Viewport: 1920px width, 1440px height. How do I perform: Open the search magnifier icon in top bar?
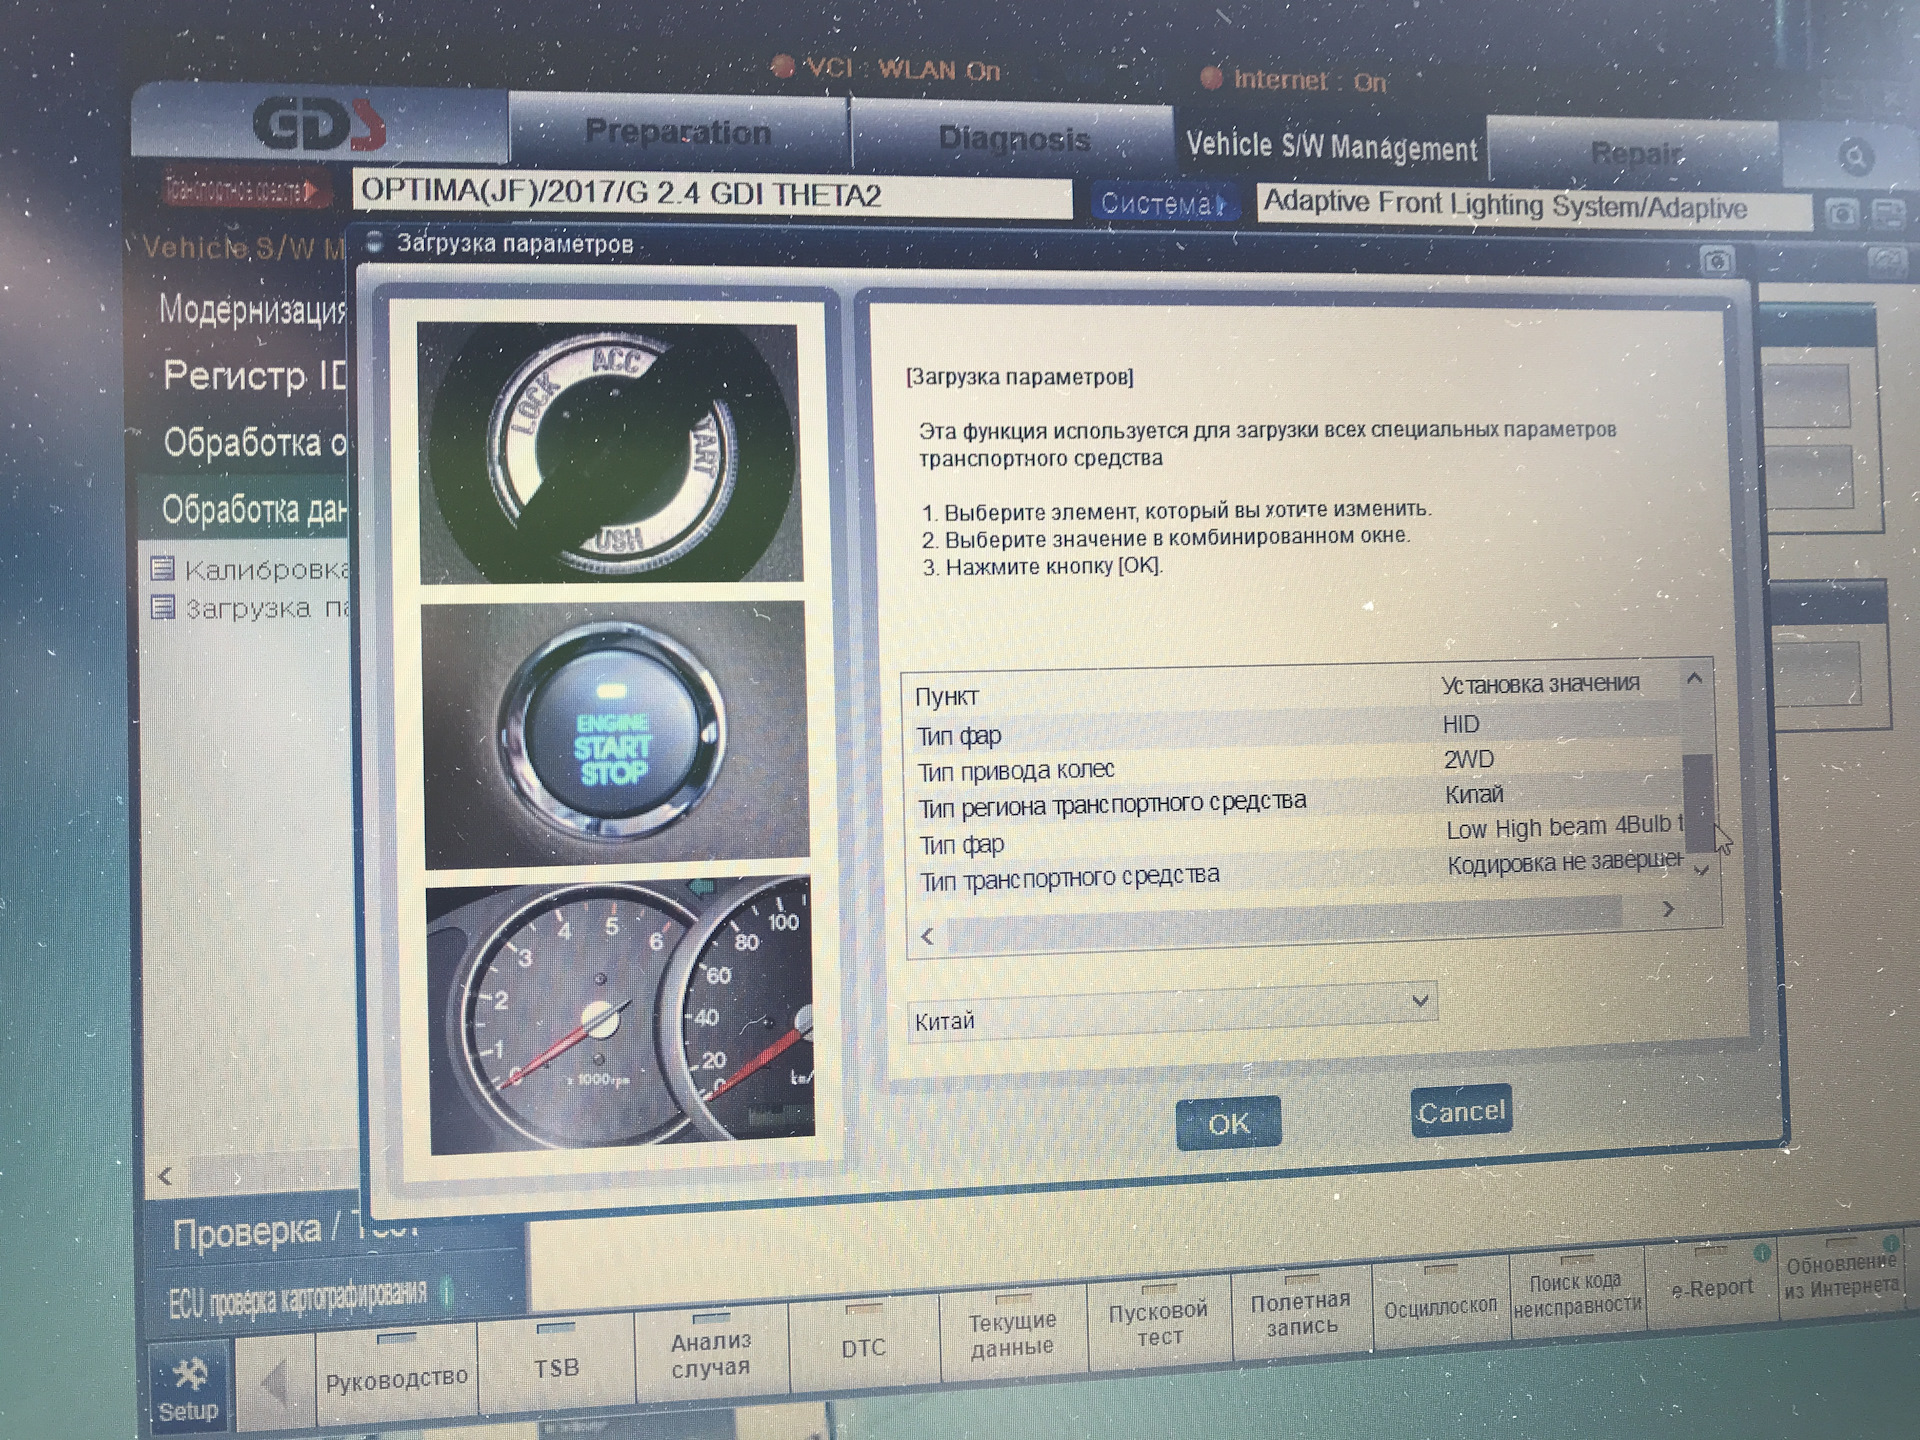coord(1855,157)
